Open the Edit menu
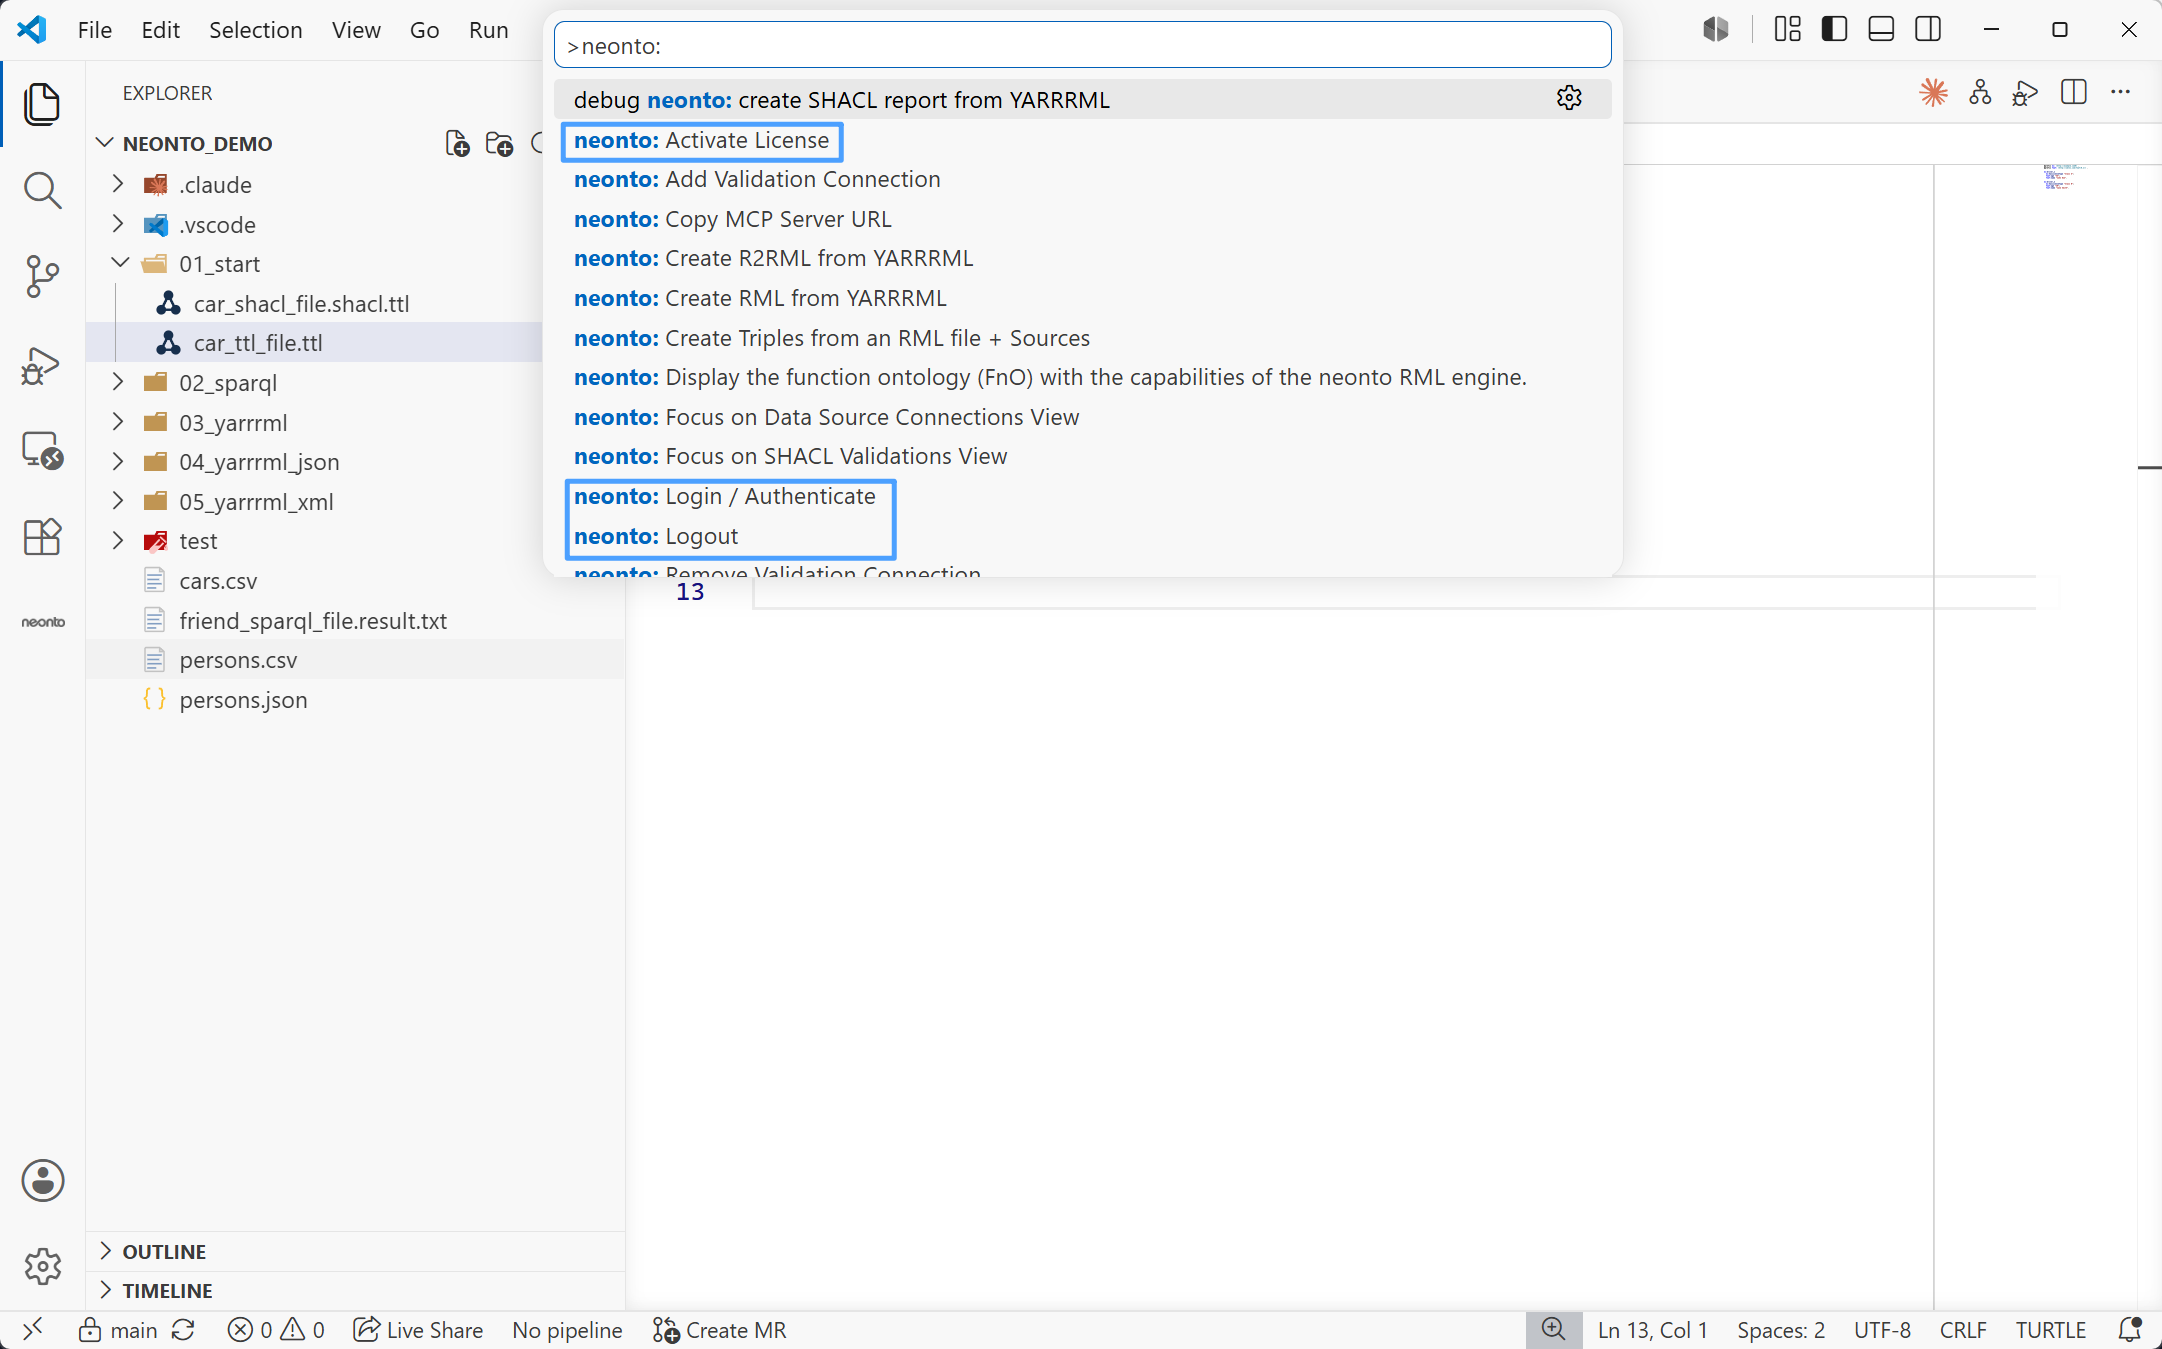This screenshot has width=2162, height=1349. 160,30
